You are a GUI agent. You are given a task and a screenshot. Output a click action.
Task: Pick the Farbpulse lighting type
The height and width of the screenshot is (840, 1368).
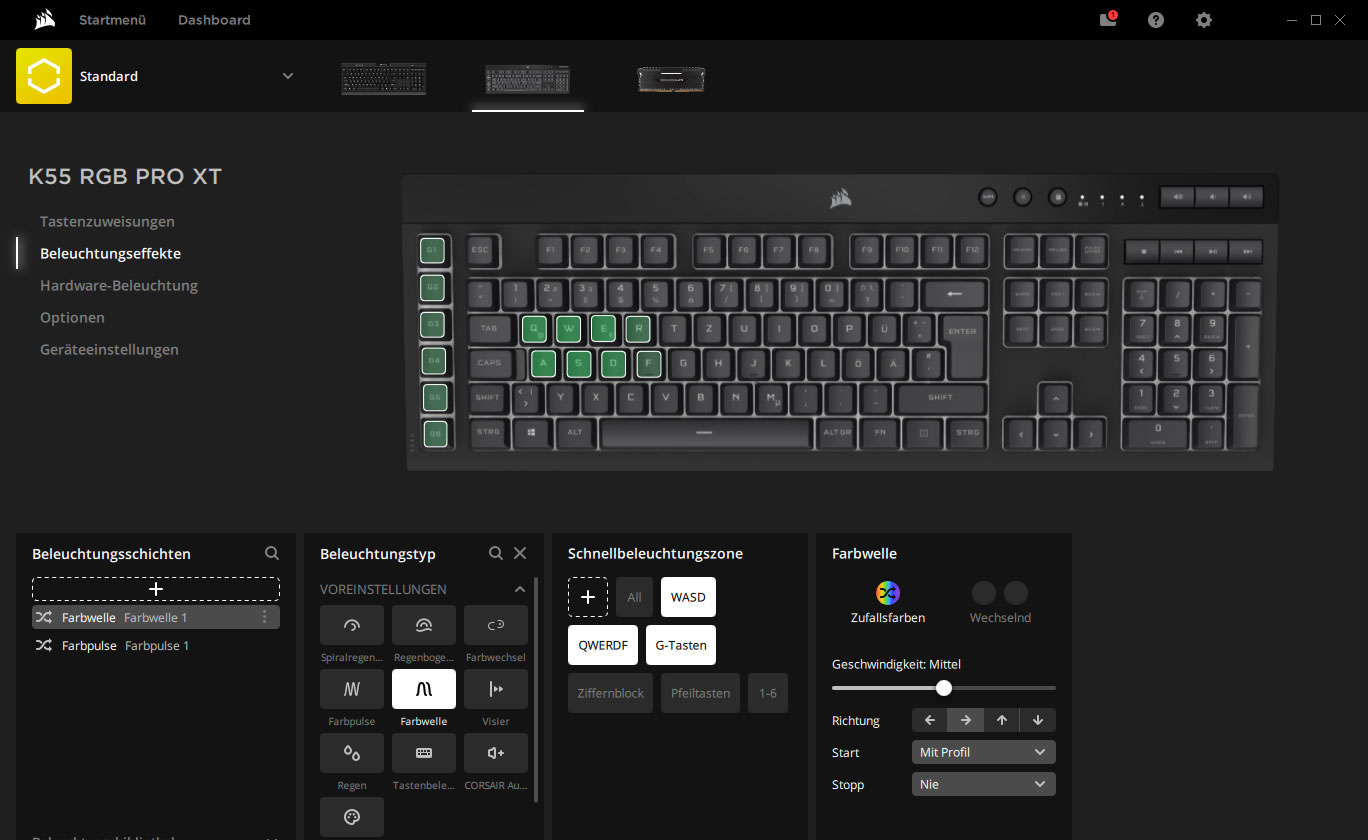click(351, 689)
